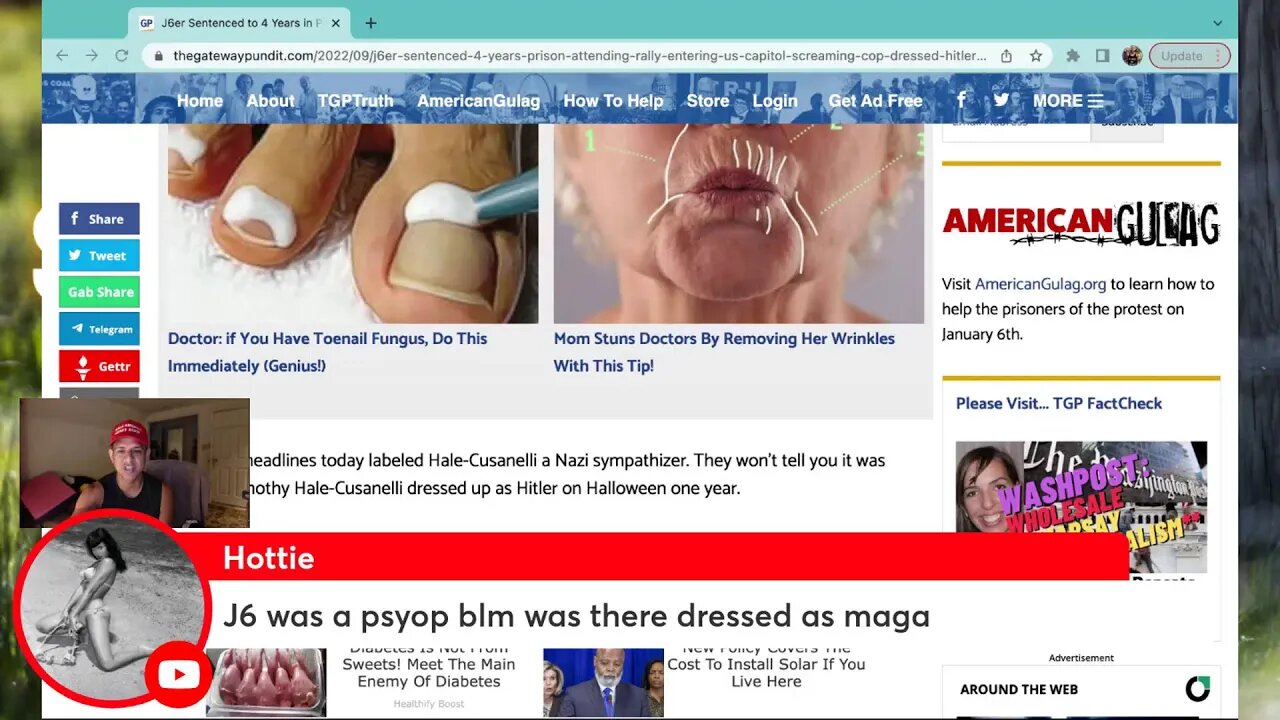Reload the page with refresh icon
1280x720 pixels.
click(121, 56)
